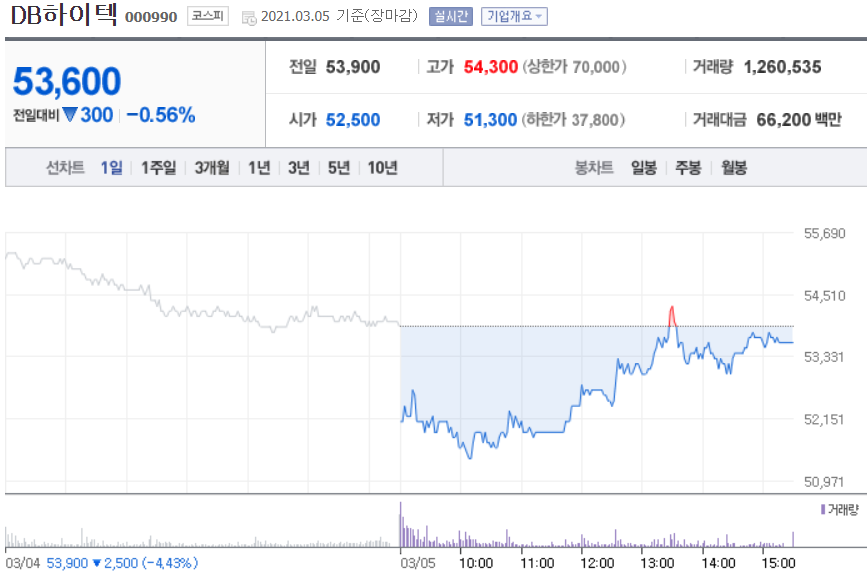867x581 pixels.
Task: Switch to the 3개월 chart period
Action: 212,167
